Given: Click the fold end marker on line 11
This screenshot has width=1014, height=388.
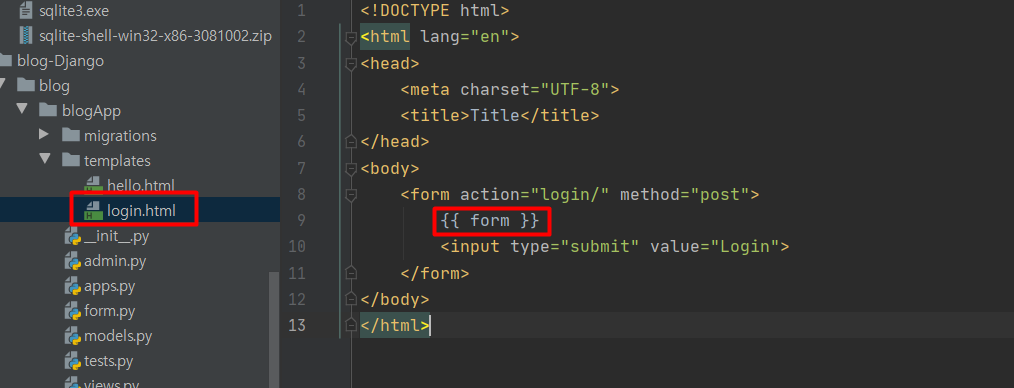Looking at the screenshot, I should coord(351,273).
